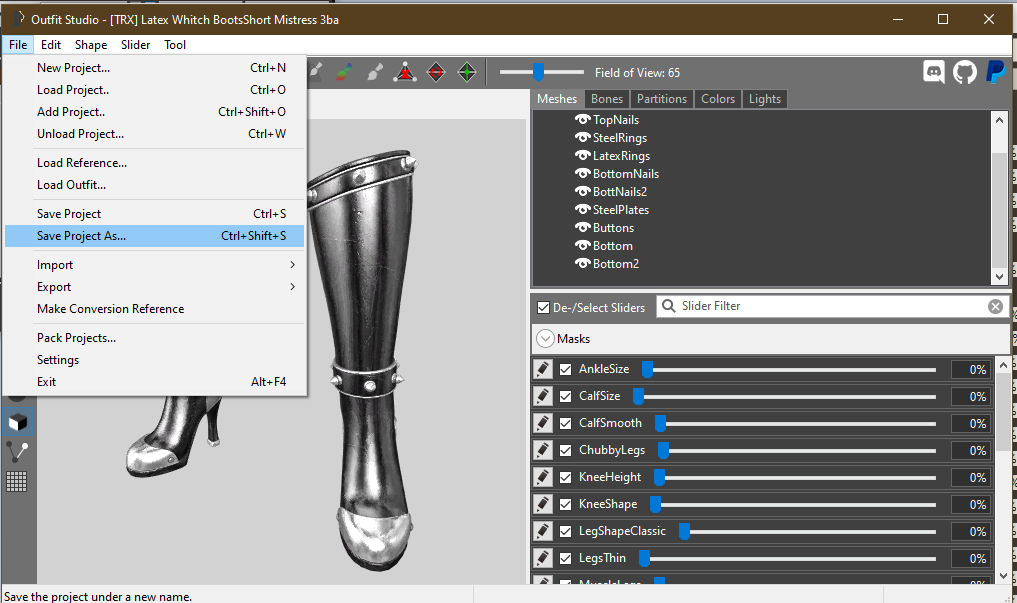
Task: Clear the Slider Filter with the X icon
Action: pos(995,307)
